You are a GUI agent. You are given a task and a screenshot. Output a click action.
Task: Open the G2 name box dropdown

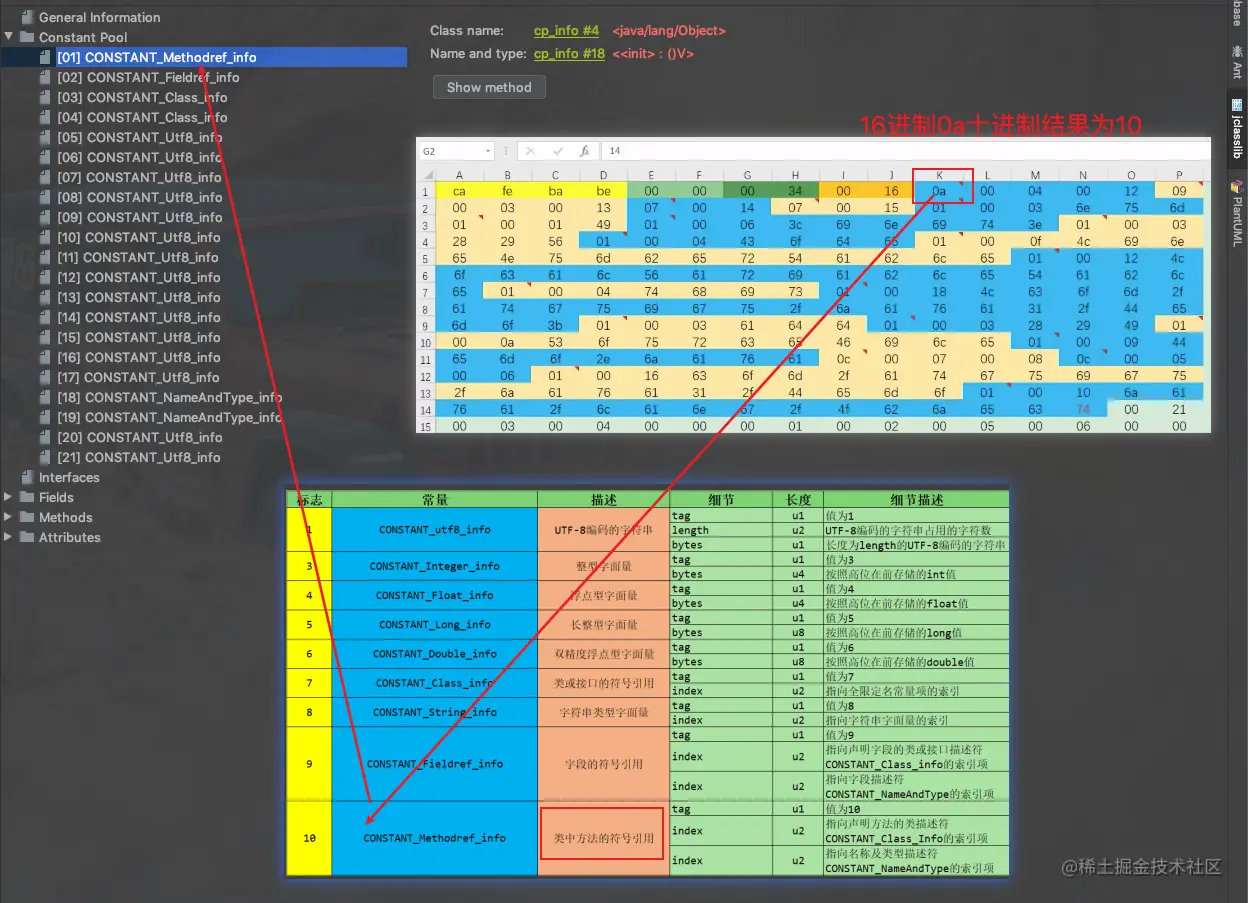point(488,151)
